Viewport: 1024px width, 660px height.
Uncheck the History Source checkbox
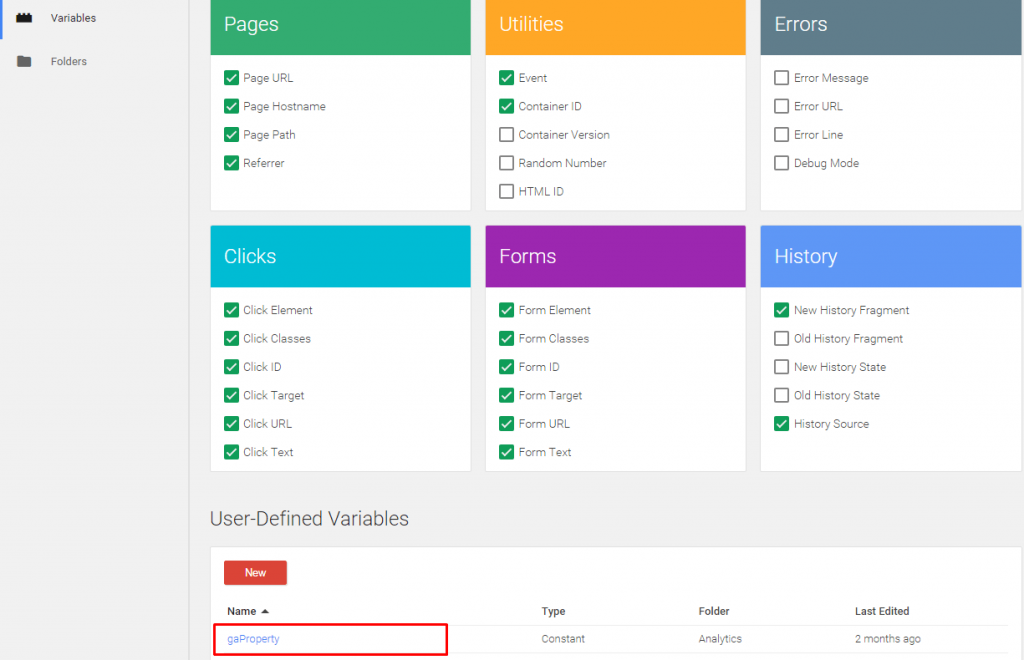coord(782,424)
